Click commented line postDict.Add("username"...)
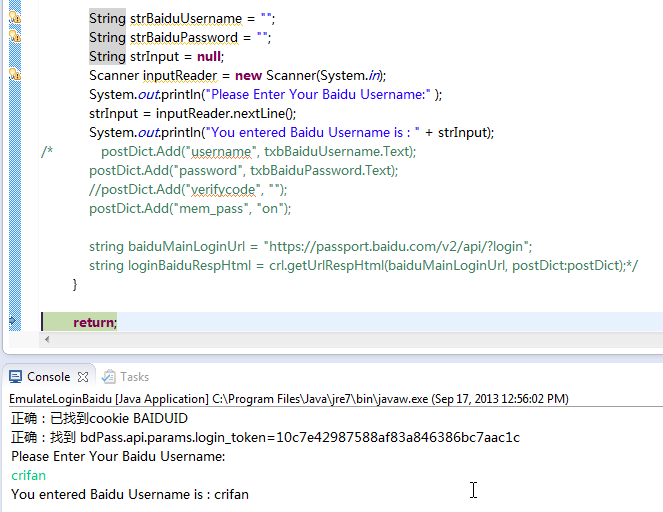This screenshot has height=512, width=663. pyautogui.click(x=258, y=151)
